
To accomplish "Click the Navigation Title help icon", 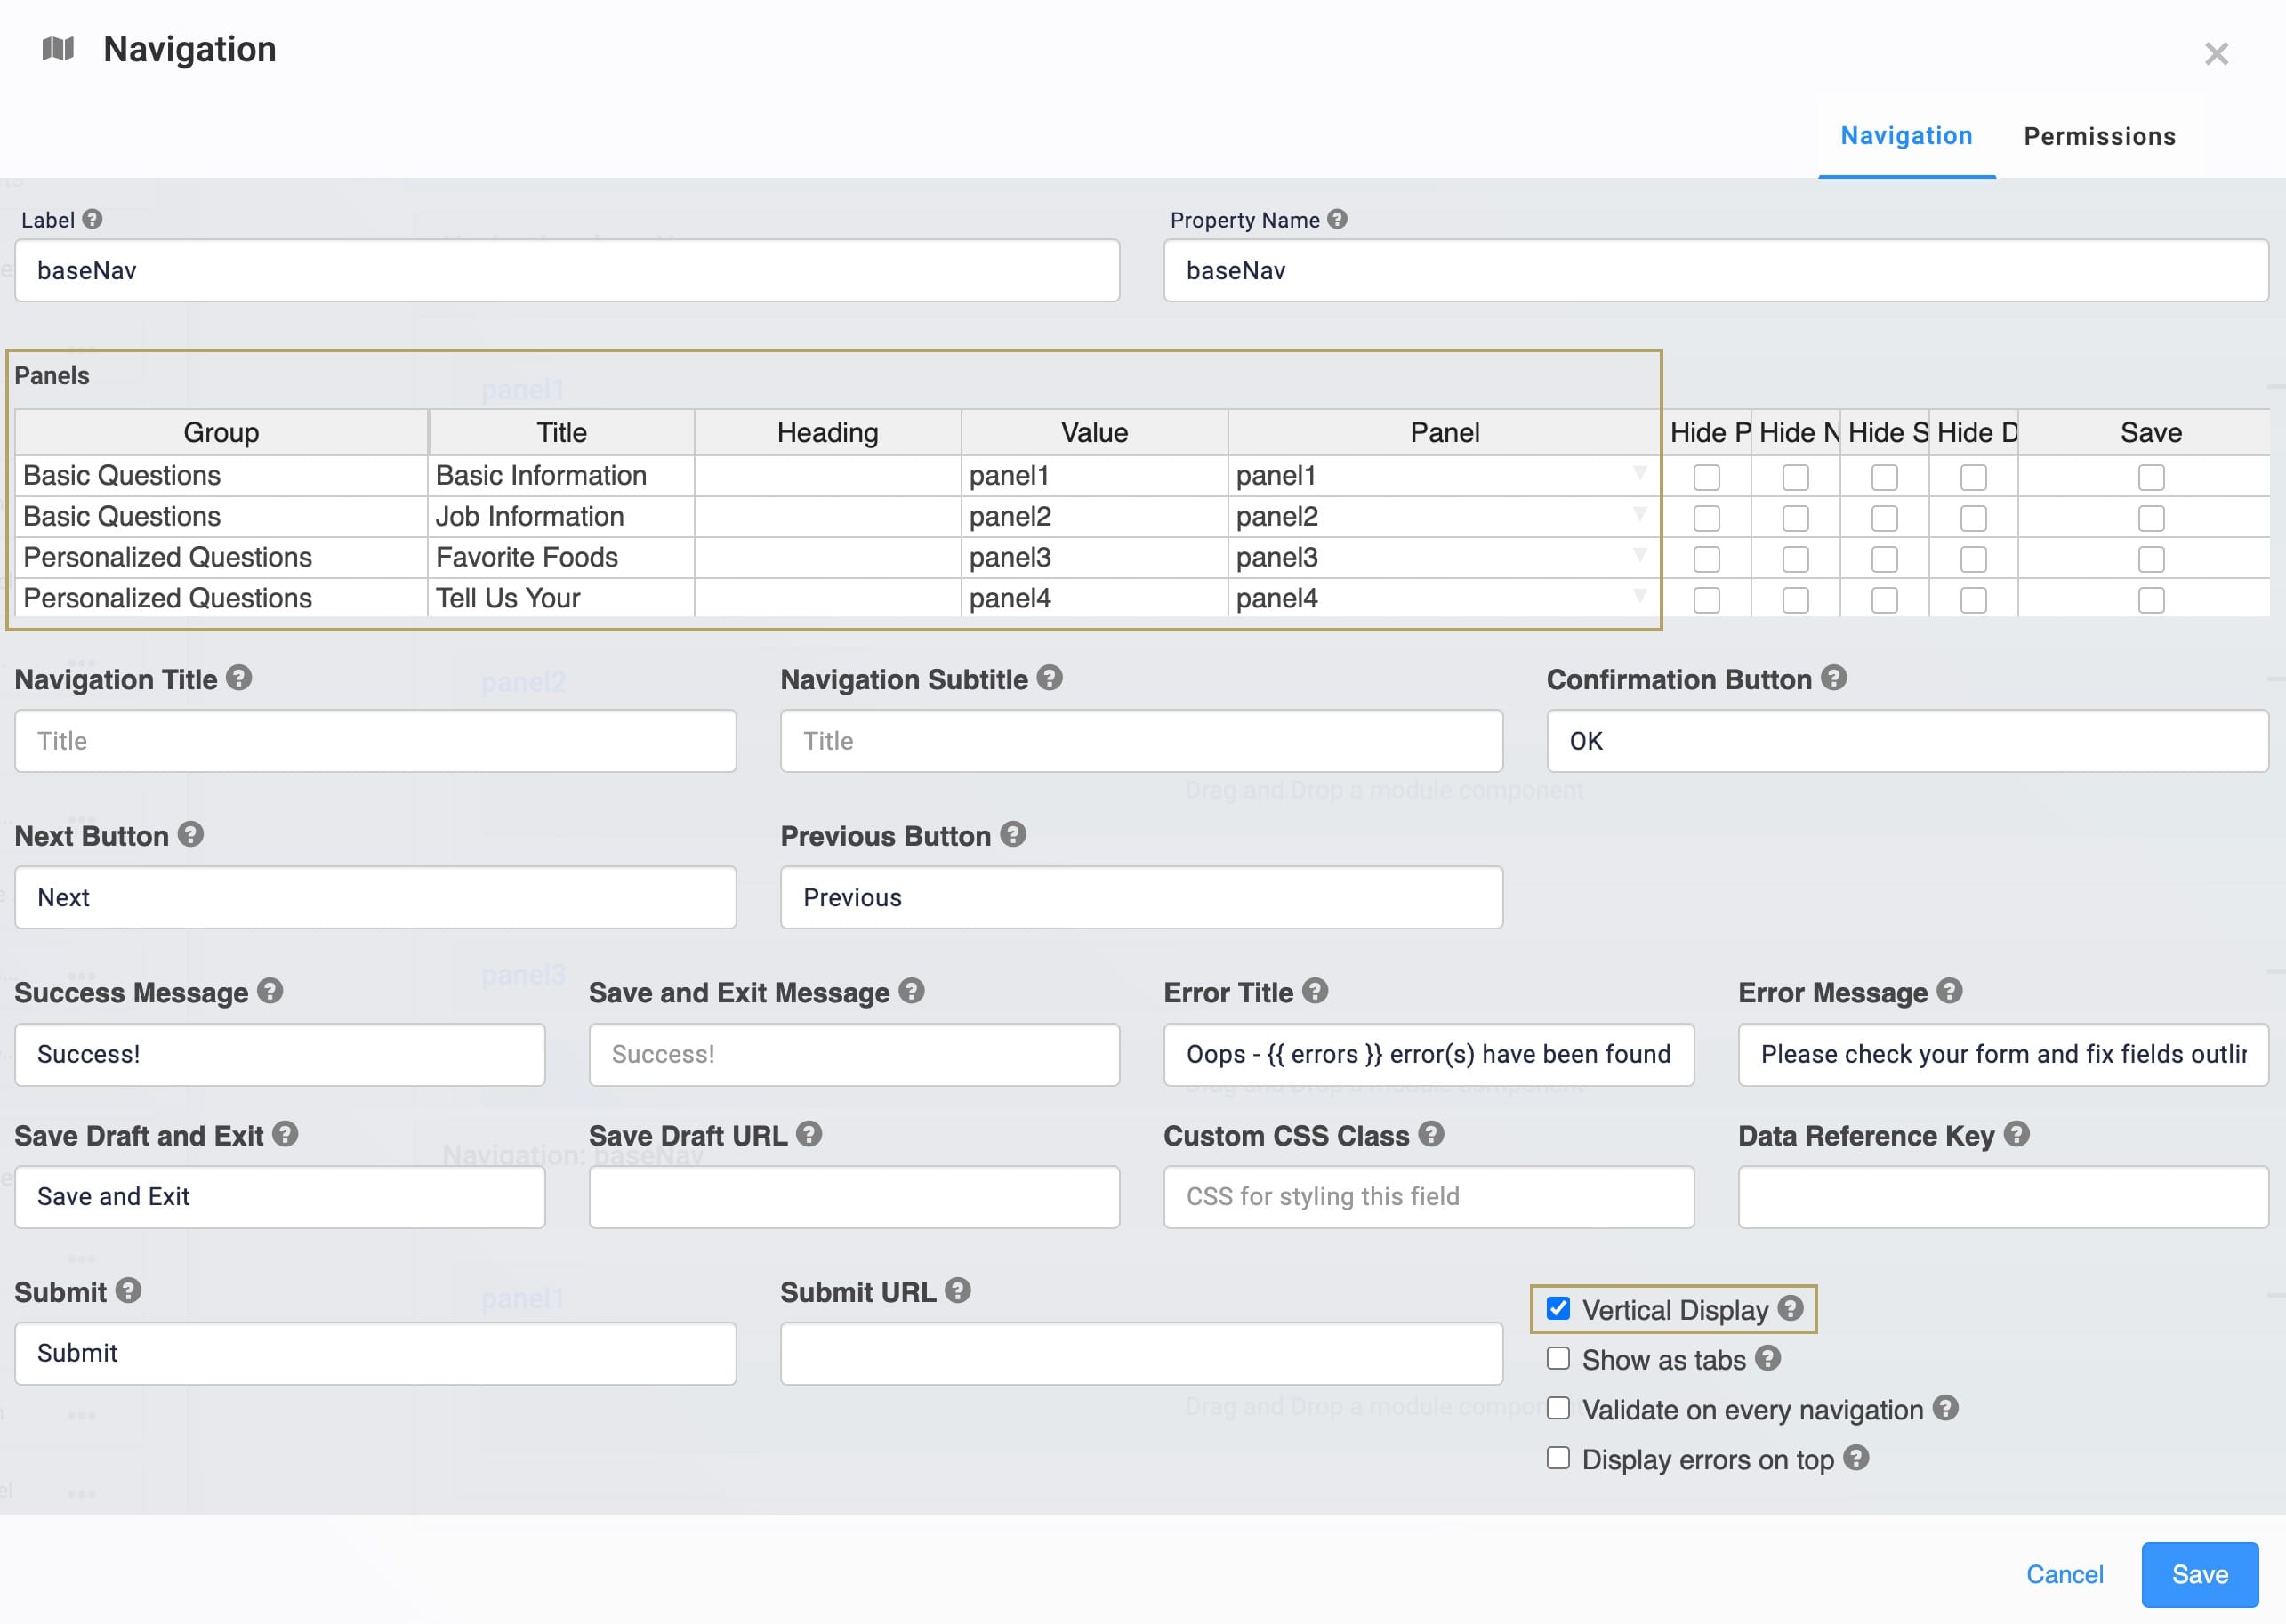I will coord(238,678).
